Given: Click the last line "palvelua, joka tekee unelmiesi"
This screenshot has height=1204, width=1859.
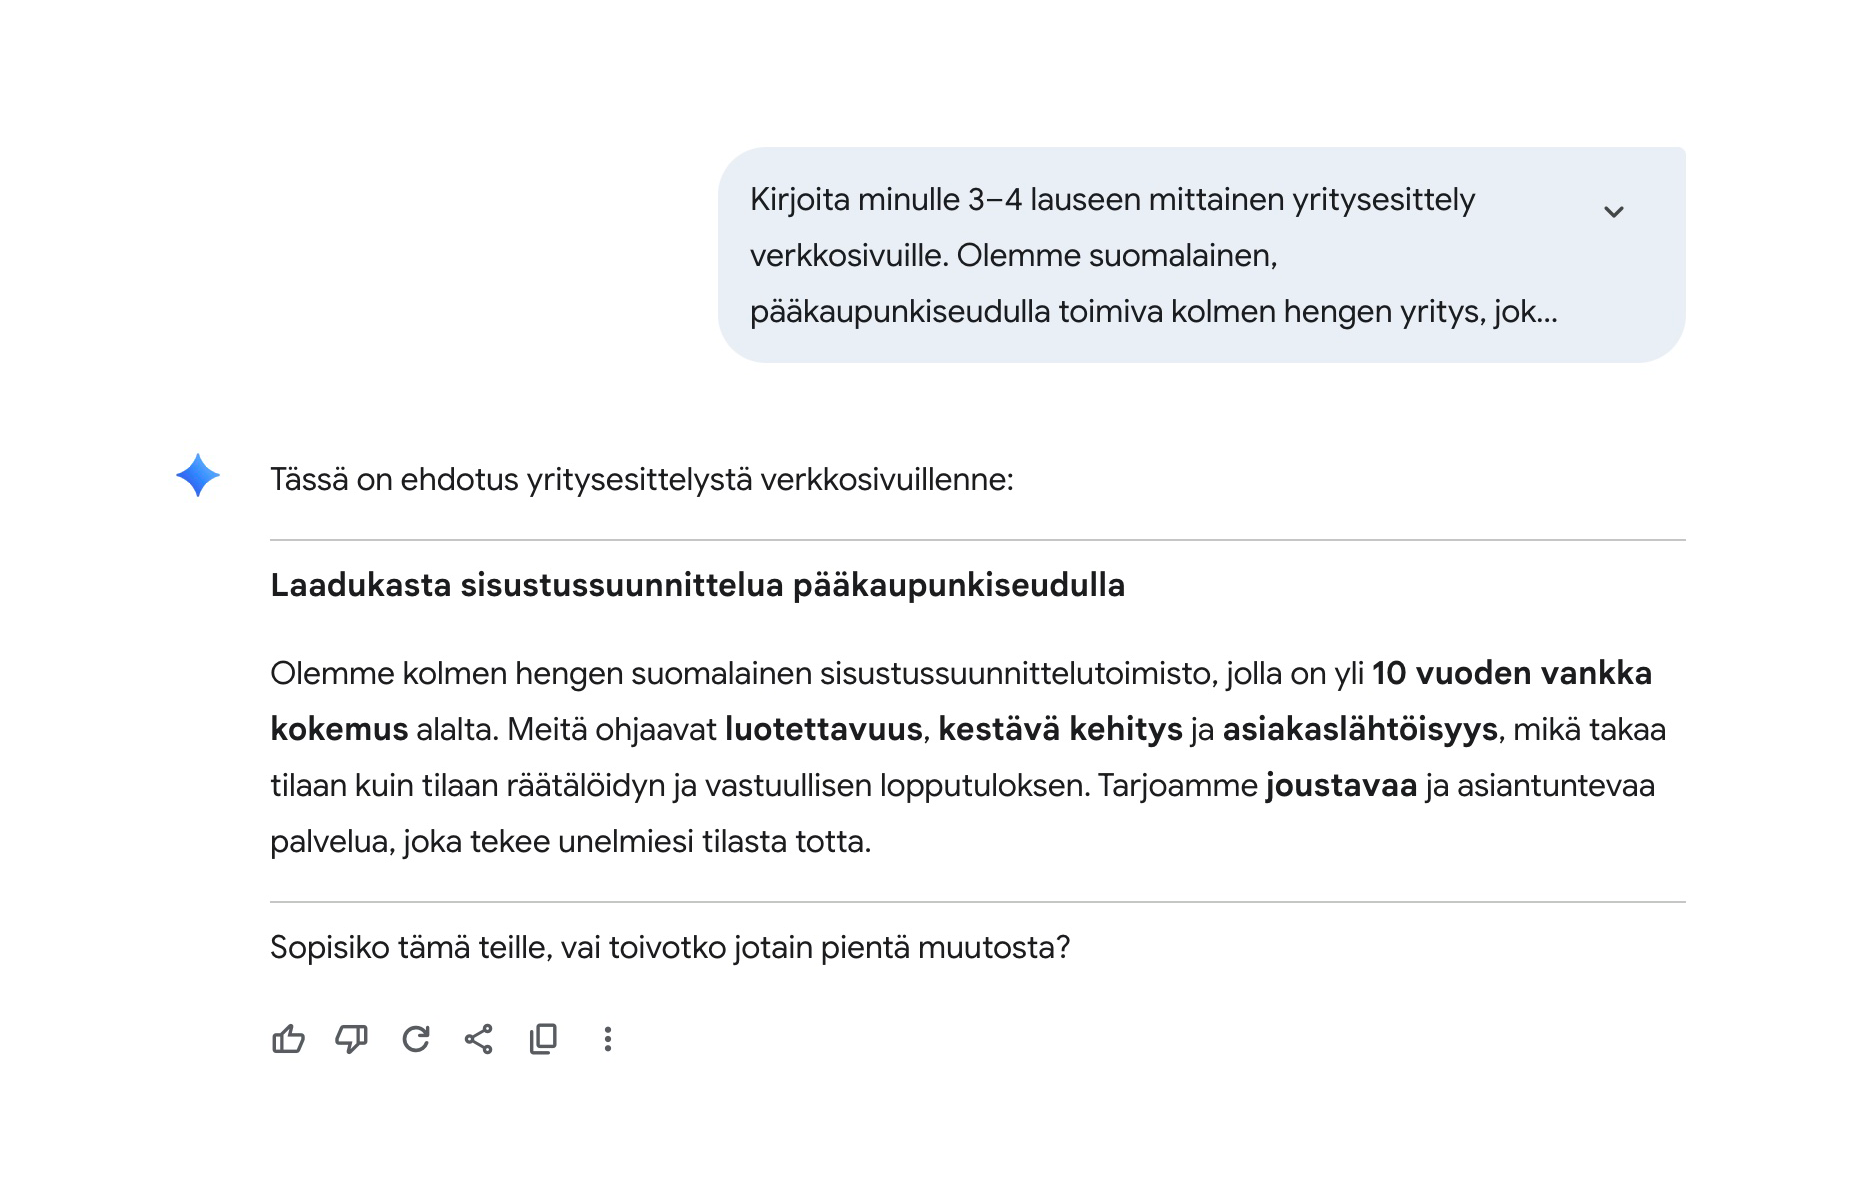Looking at the screenshot, I should pos(570,841).
